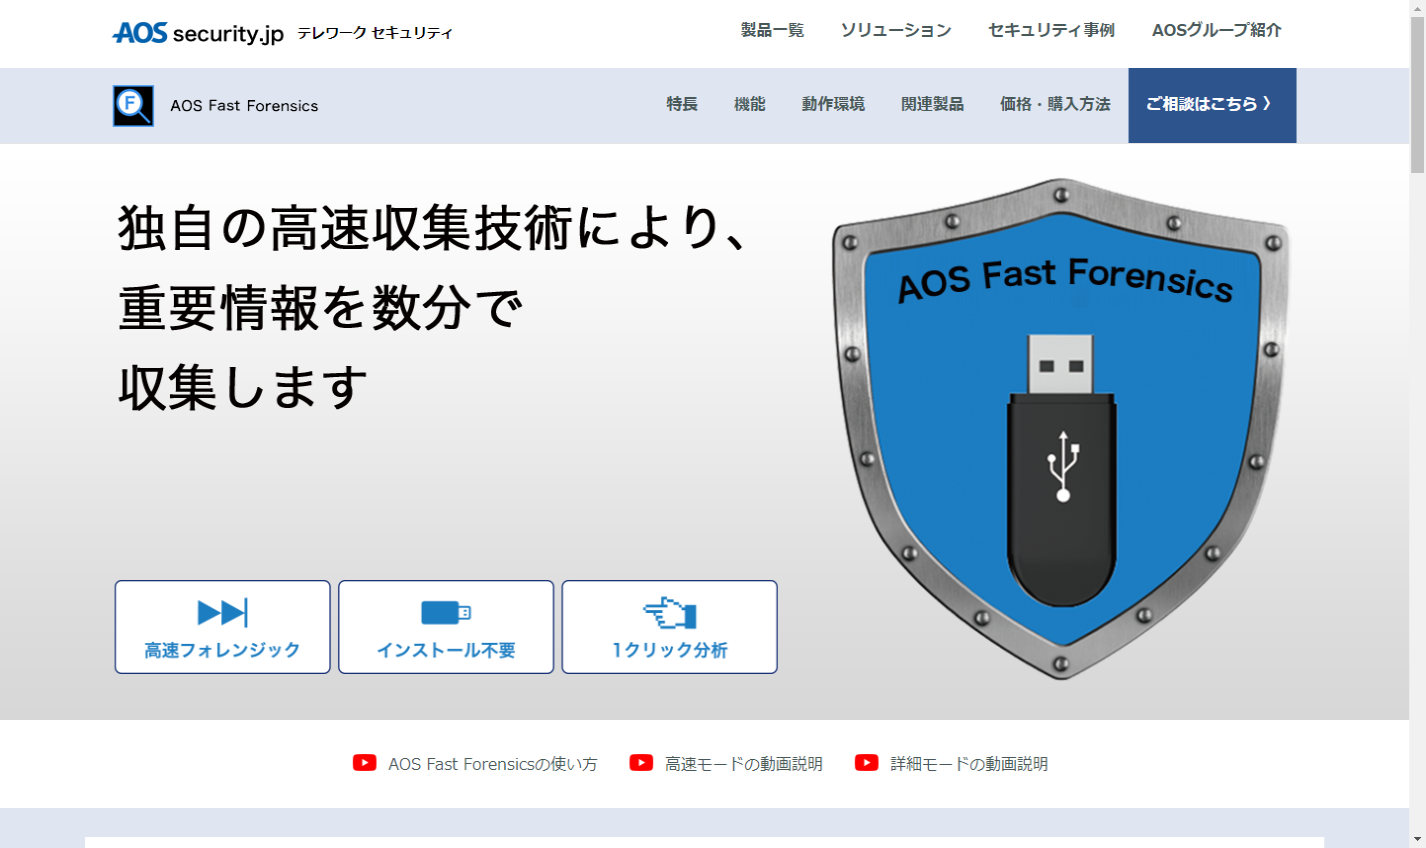Click the AOS Fast Forensics product name text

tap(244, 106)
